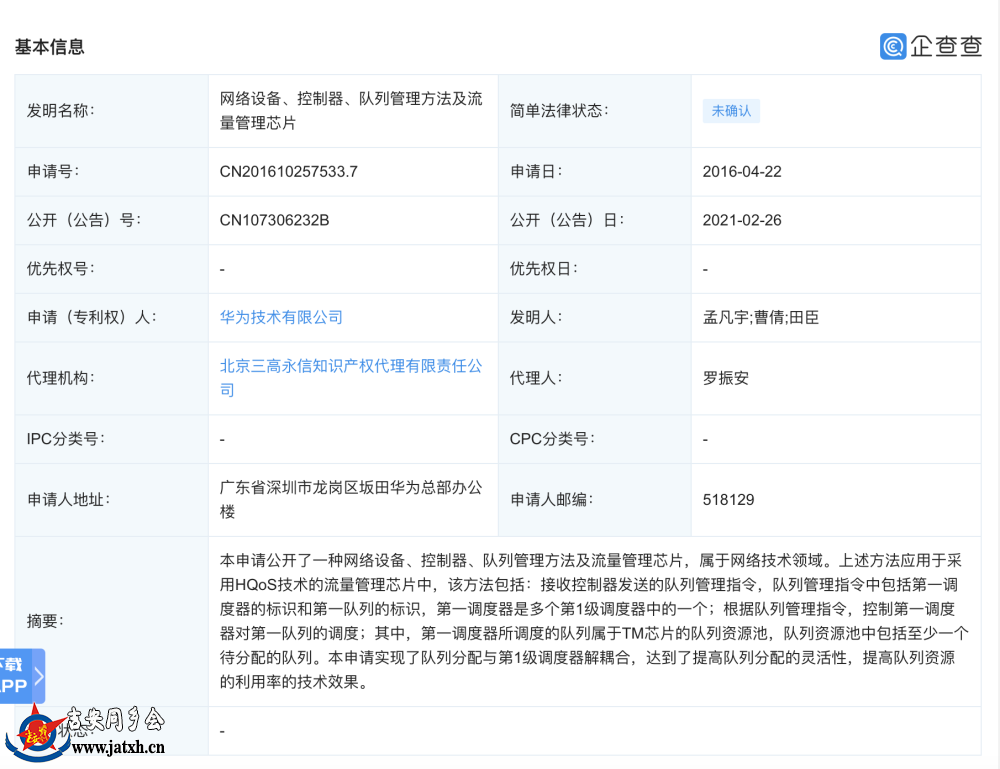This screenshot has height=769, width=1000.
Task: Select the abstract paragraph starting 本申请公开了
Action: tap(594, 621)
